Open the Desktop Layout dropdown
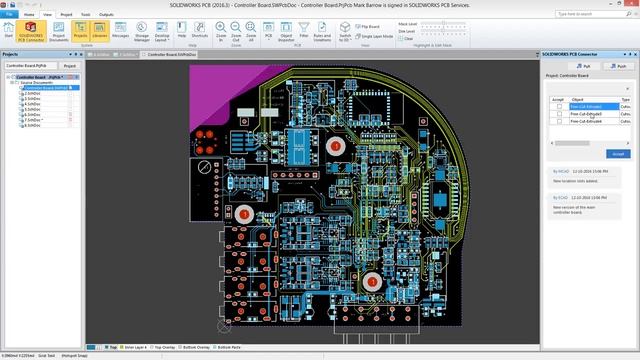 [162, 31]
